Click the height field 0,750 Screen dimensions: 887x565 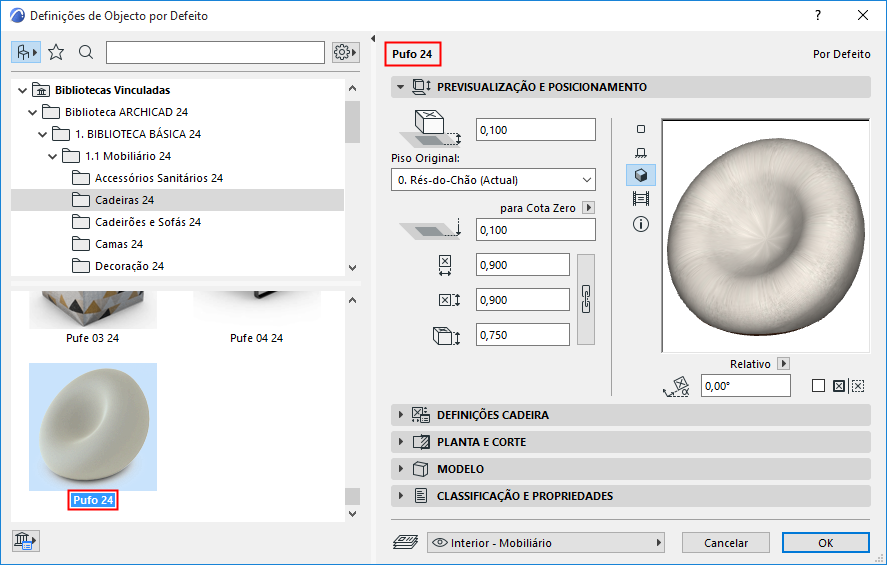click(x=523, y=335)
